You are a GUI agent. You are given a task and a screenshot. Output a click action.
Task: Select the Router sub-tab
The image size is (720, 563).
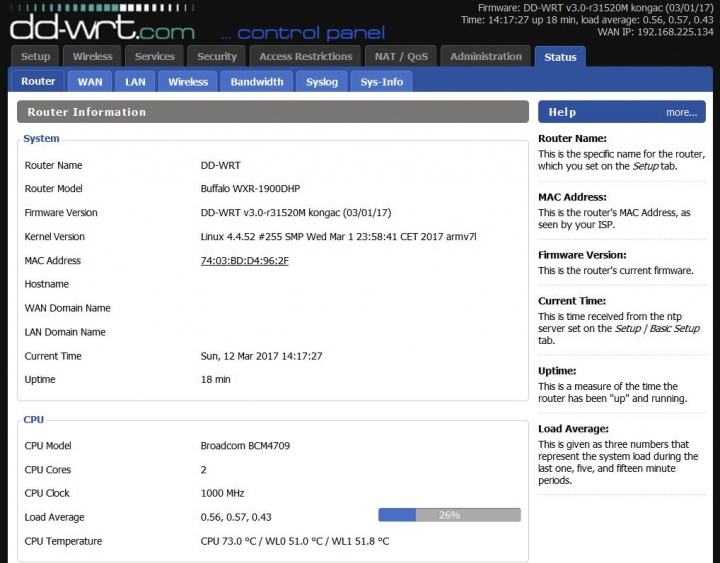38,81
